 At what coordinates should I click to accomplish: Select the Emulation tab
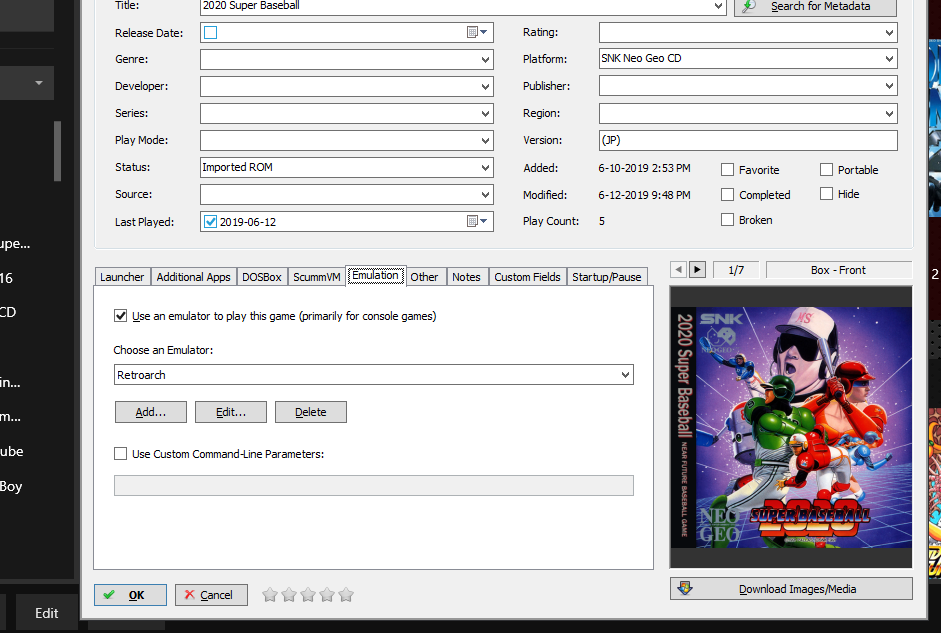coord(376,275)
